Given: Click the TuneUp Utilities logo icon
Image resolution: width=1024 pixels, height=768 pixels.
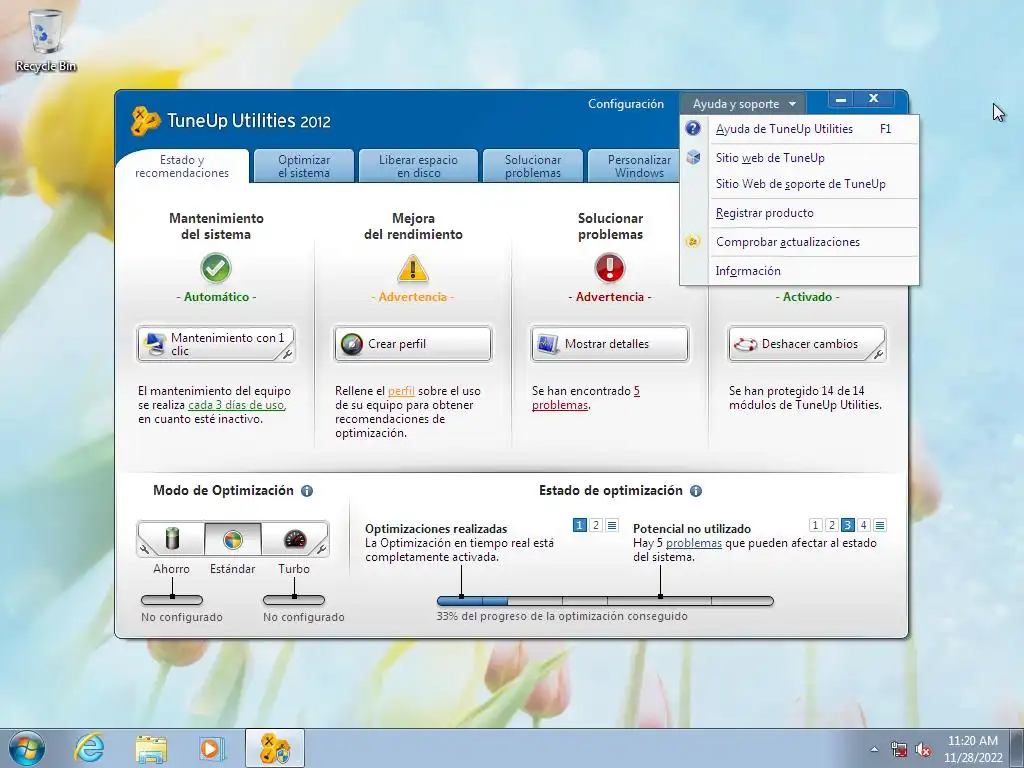Looking at the screenshot, I should pos(145,121).
